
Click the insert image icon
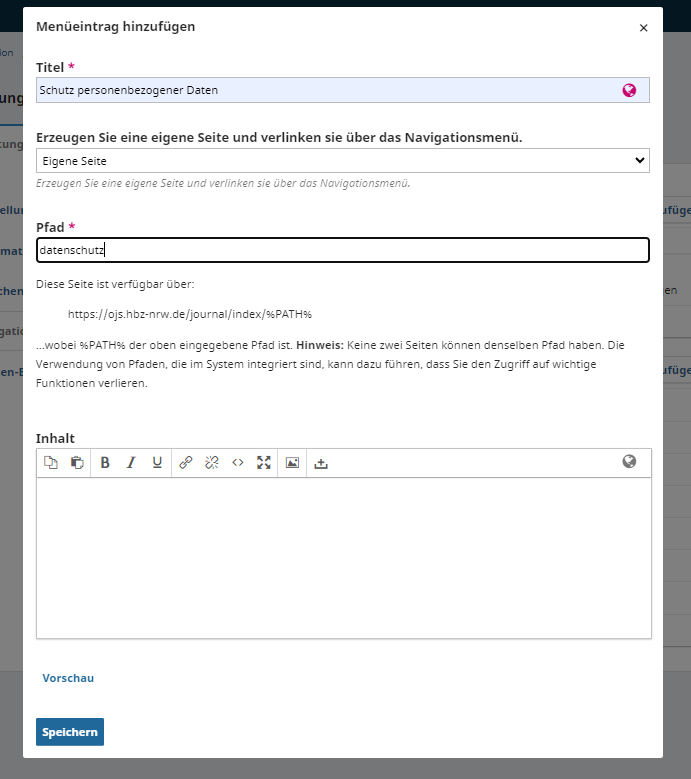292,463
